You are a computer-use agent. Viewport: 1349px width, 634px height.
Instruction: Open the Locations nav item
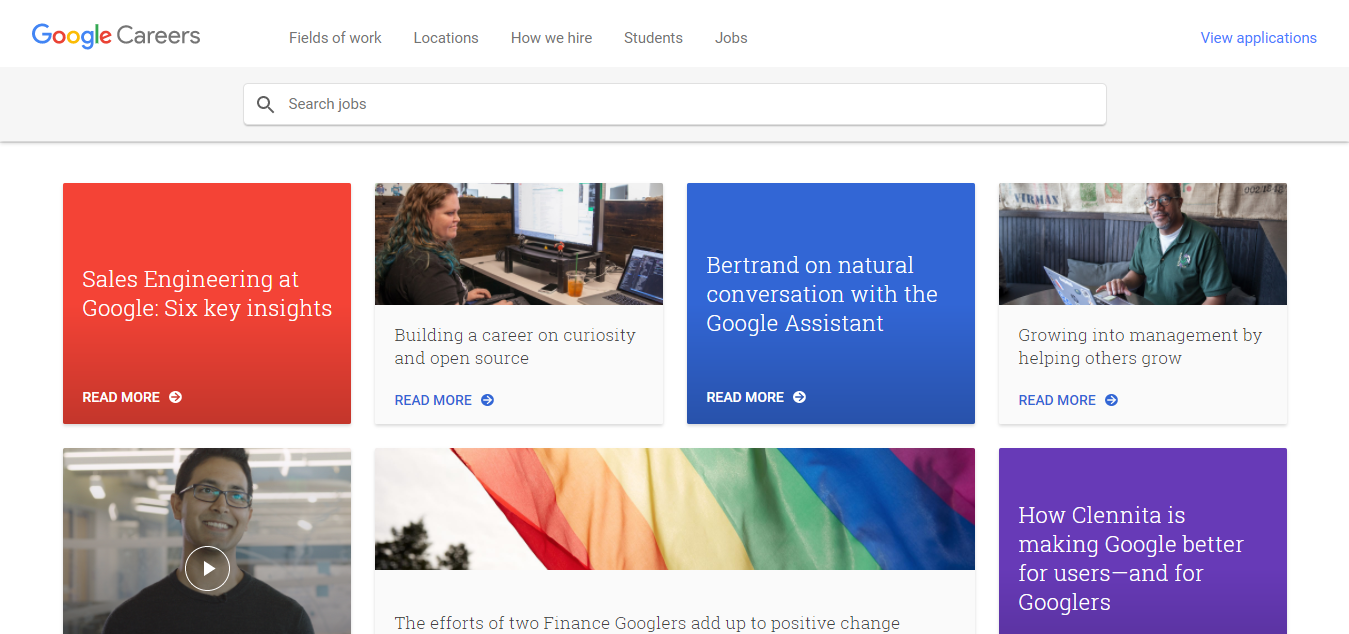coord(446,38)
